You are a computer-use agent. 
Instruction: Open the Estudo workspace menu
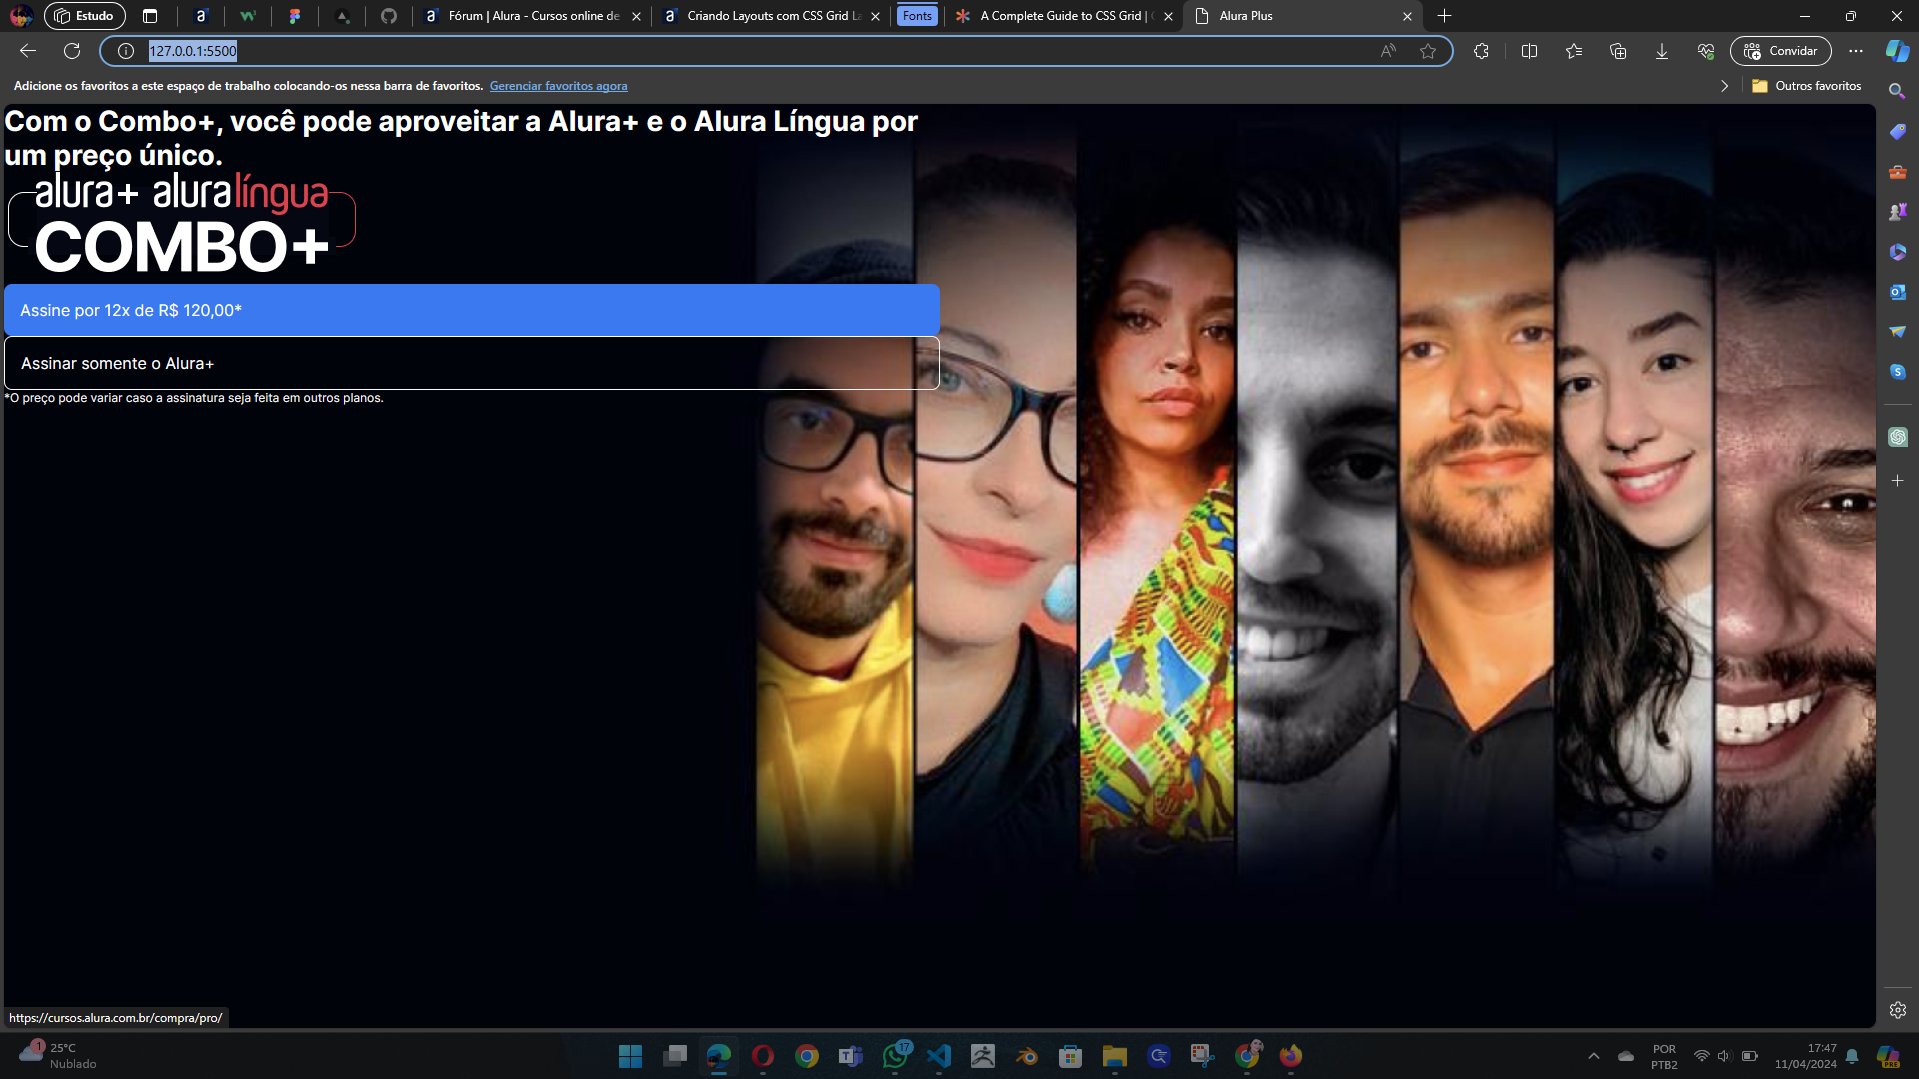click(85, 16)
